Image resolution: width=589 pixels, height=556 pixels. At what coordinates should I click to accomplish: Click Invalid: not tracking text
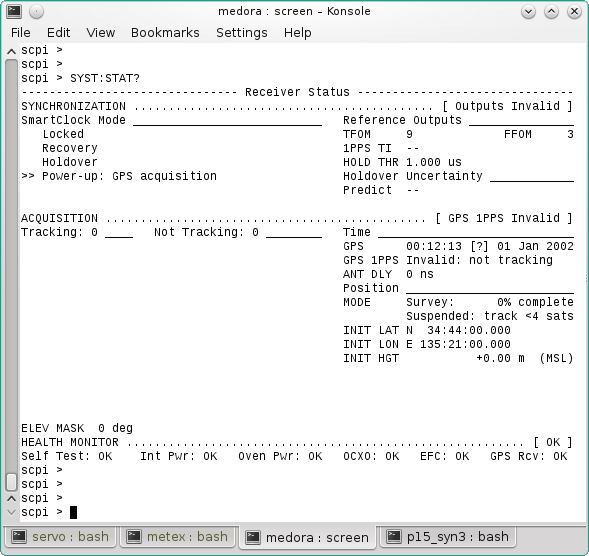tap(479, 260)
